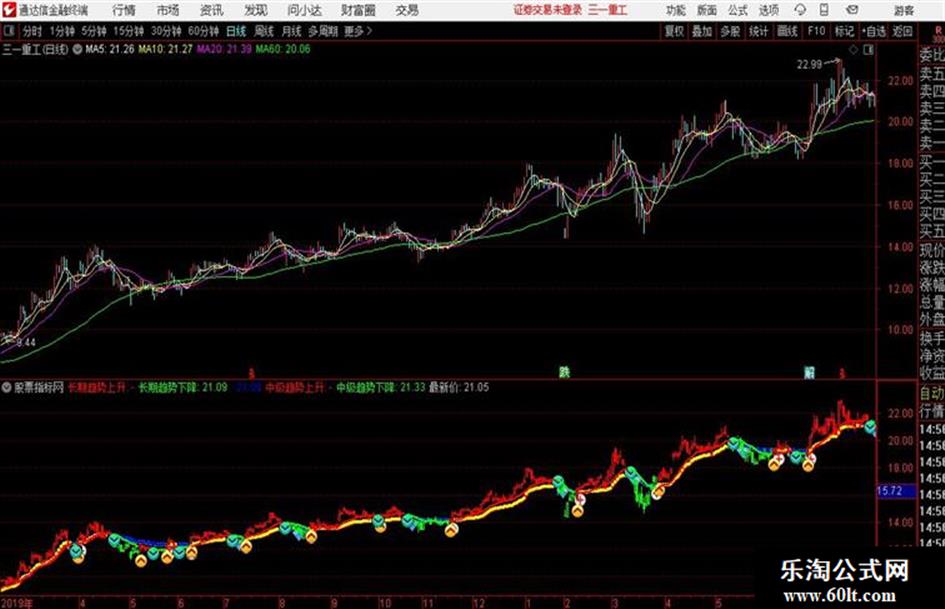Open the 功能 menu
Viewport: 945px width, 609px height.
(676, 10)
